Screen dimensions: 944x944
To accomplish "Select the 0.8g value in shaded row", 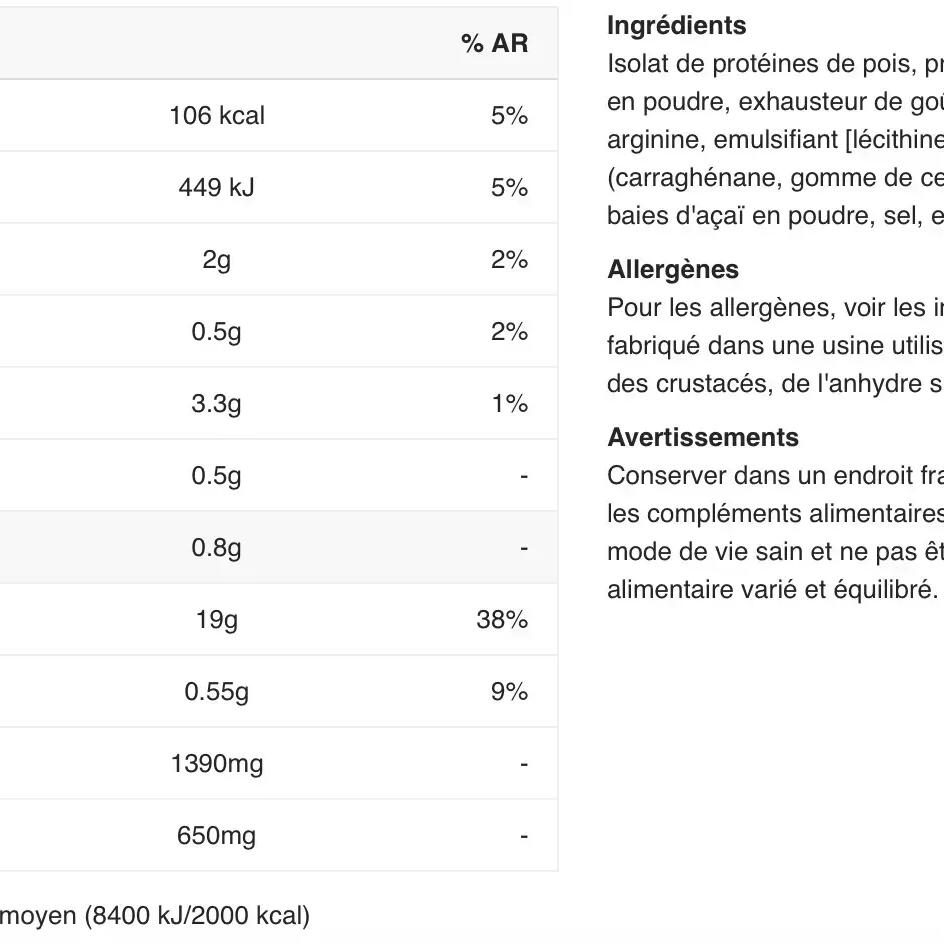I will pyautogui.click(x=217, y=548).
